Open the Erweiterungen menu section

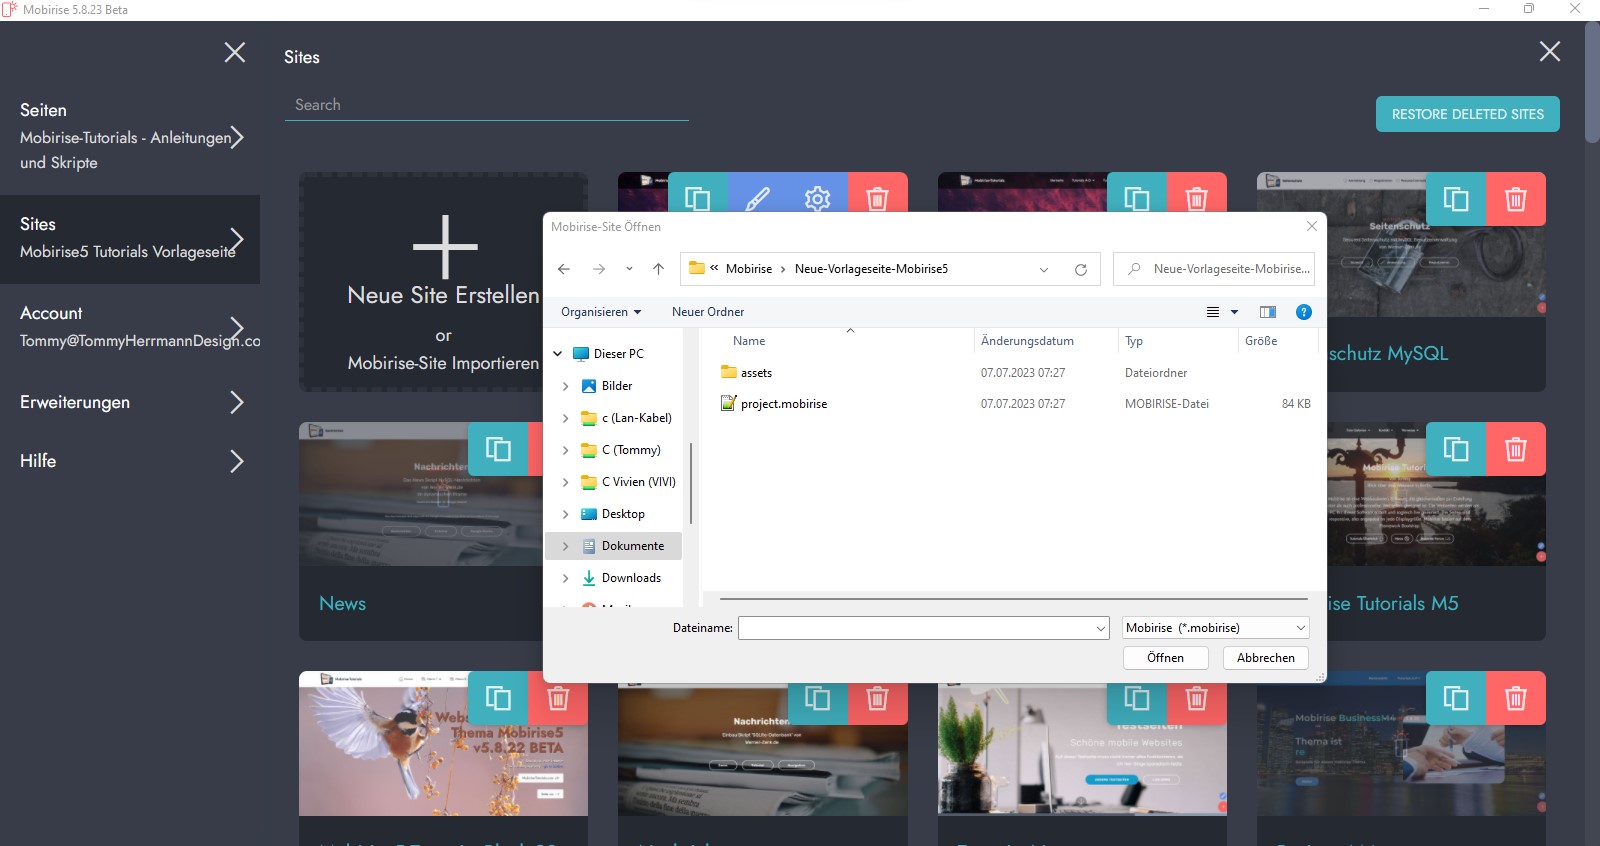pyautogui.click(x=130, y=402)
